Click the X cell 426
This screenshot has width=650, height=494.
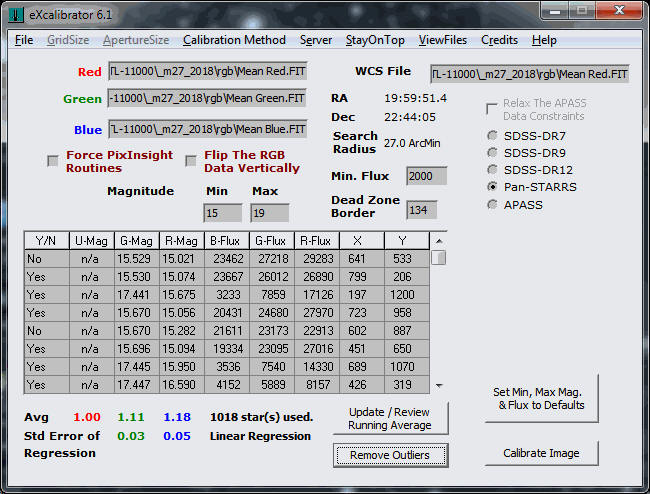(x=361, y=385)
